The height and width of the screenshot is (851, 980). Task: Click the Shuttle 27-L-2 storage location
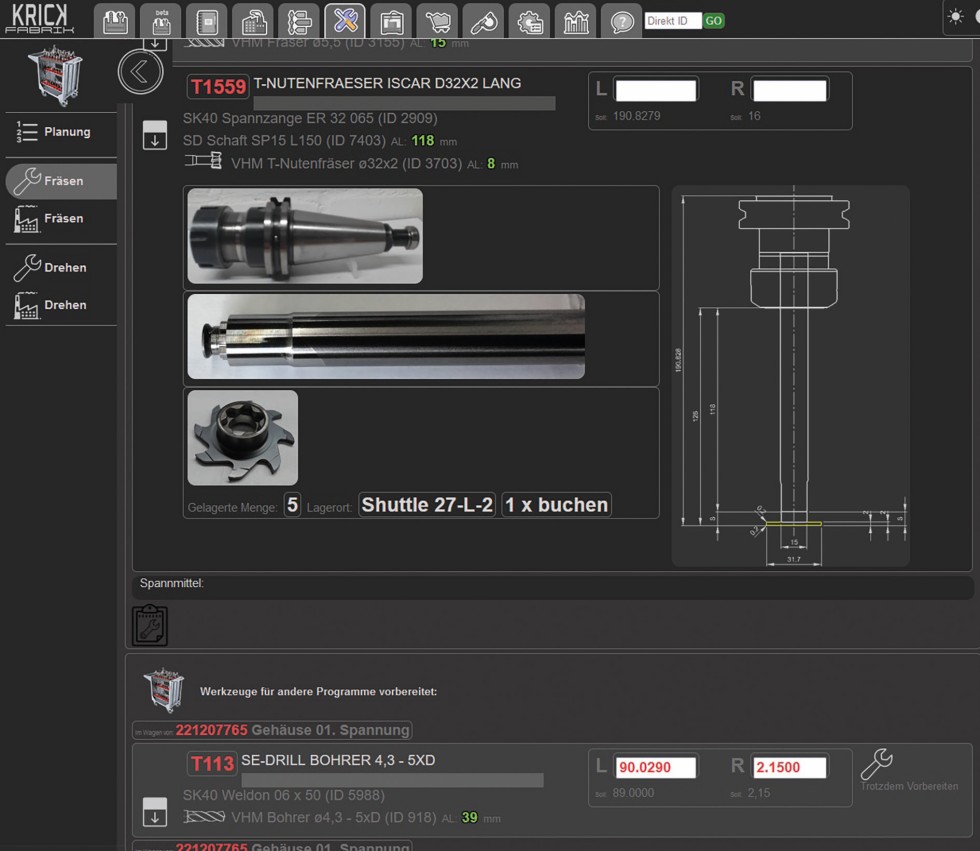tap(427, 505)
